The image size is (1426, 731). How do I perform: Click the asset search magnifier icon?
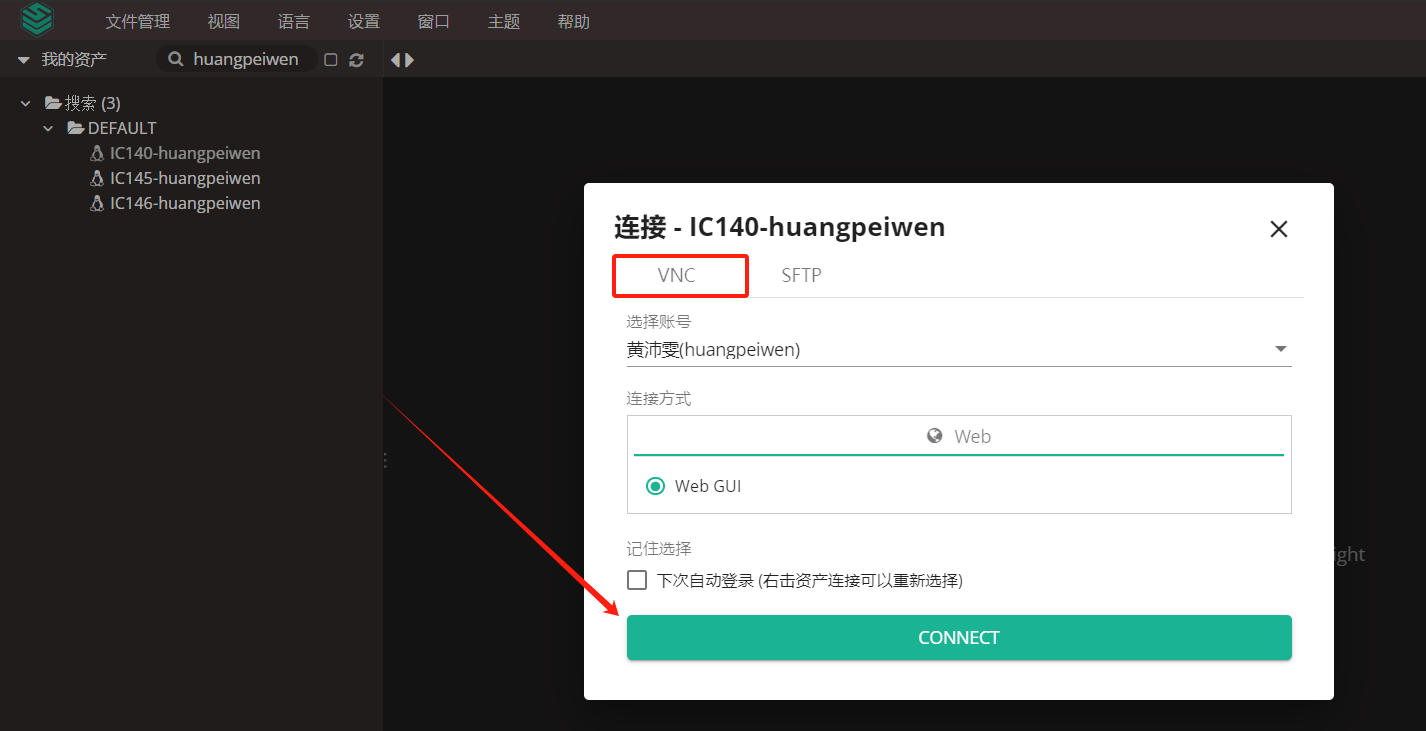176,60
